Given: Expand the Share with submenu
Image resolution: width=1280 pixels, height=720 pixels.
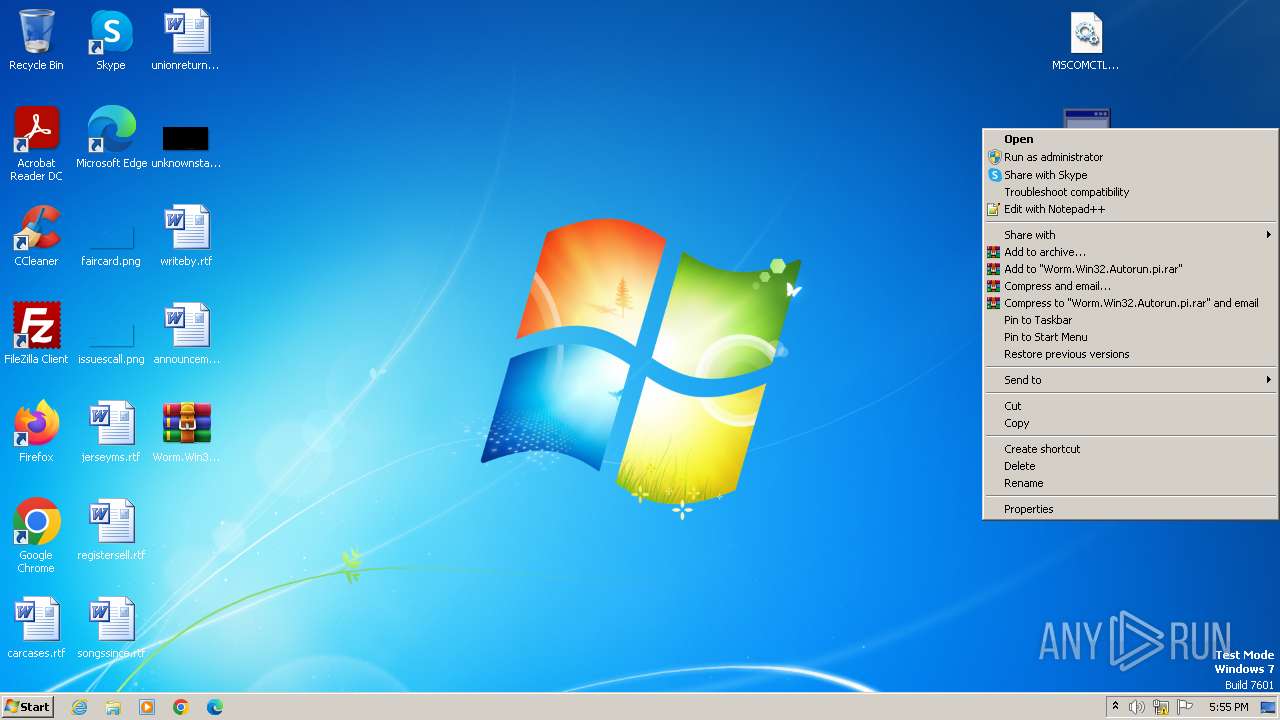Looking at the screenshot, I should tap(1130, 235).
